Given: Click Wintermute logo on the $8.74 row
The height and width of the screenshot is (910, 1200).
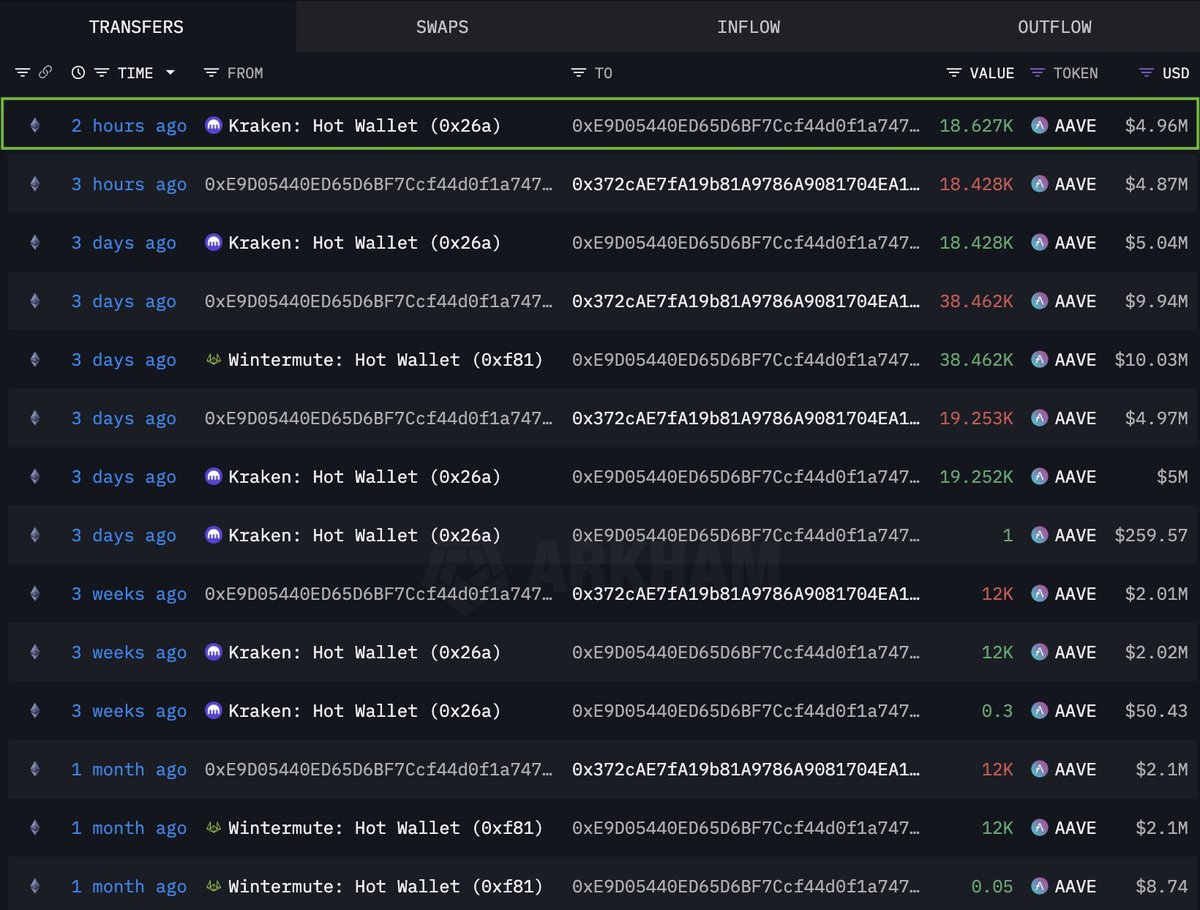Looking at the screenshot, I should 213,886.
